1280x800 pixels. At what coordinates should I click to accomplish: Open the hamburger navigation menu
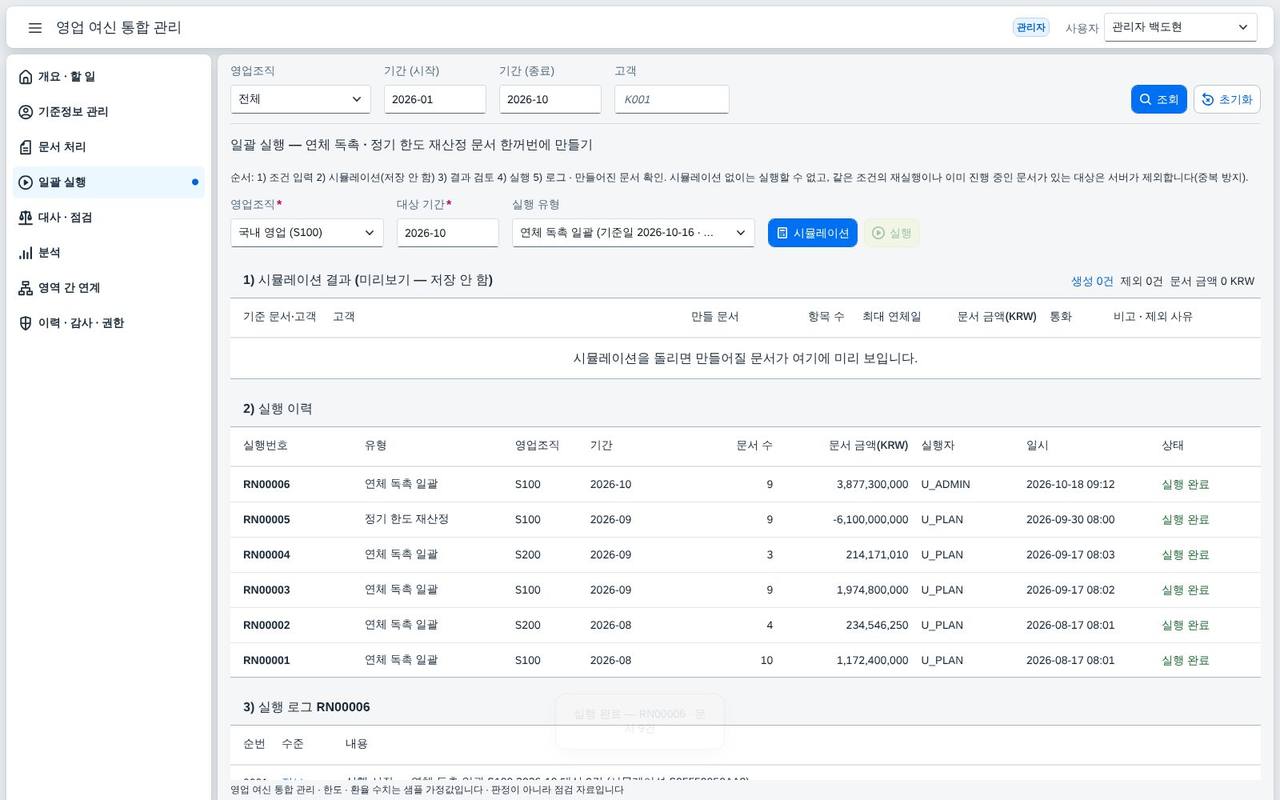(x=35, y=28)
